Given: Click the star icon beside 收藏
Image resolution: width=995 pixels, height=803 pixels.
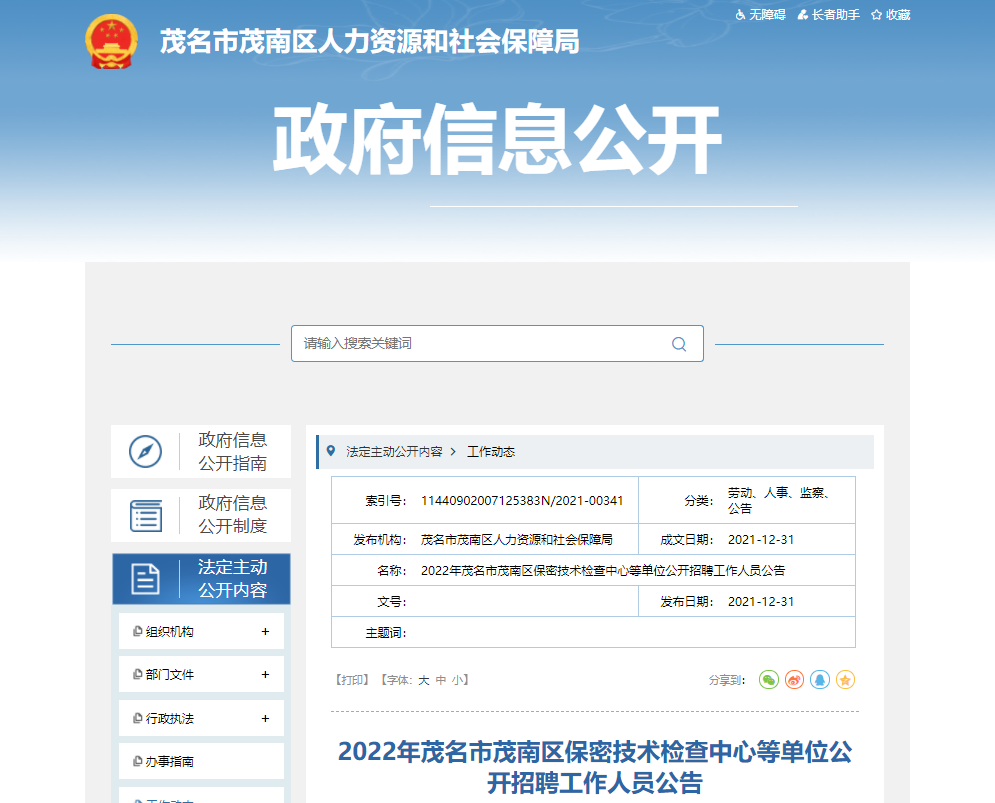Looking at the screenshot, I should (876, 15).
